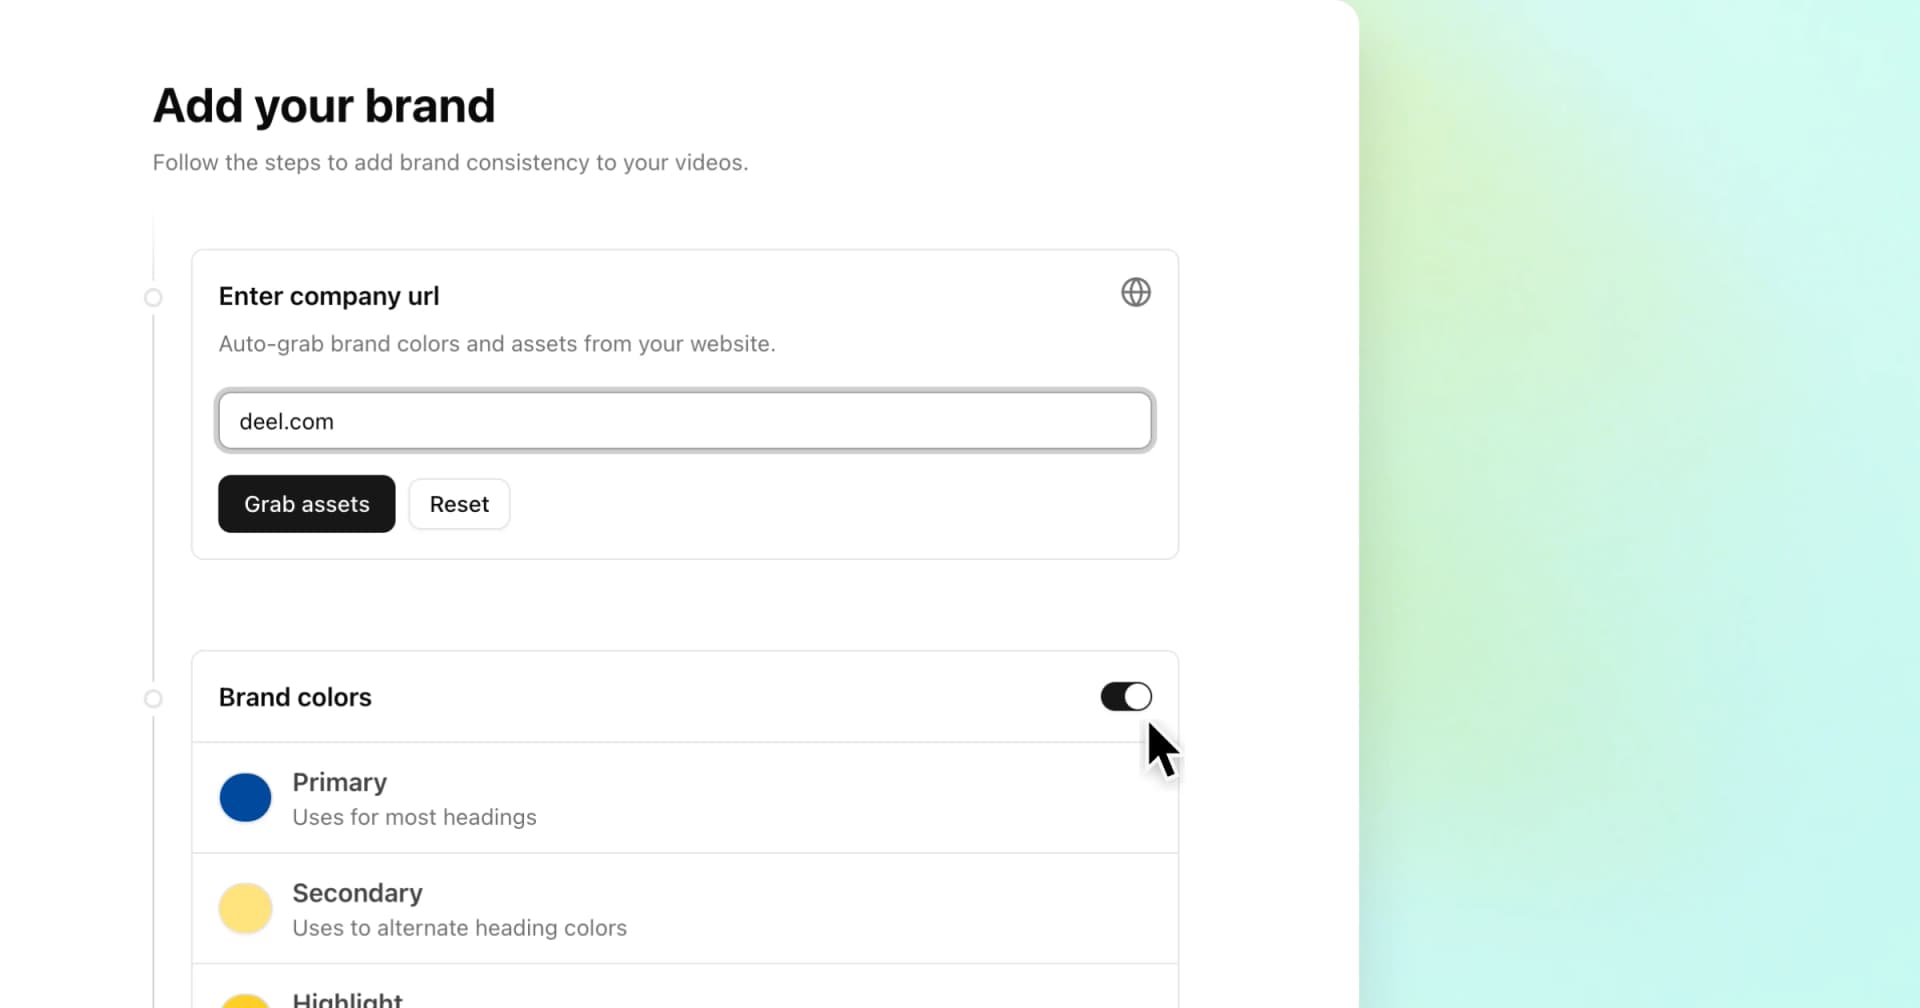The width and height of the screenshot is (1920, 1008).
Task: Click the Auto-grab brand colors helper text
Action: (497, 343)
